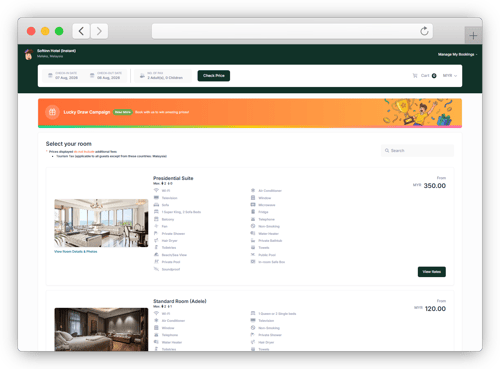The image size is (500, 369).
Task: Click View Rates for Presidential Suite
Action: click(x=432, y=272)
